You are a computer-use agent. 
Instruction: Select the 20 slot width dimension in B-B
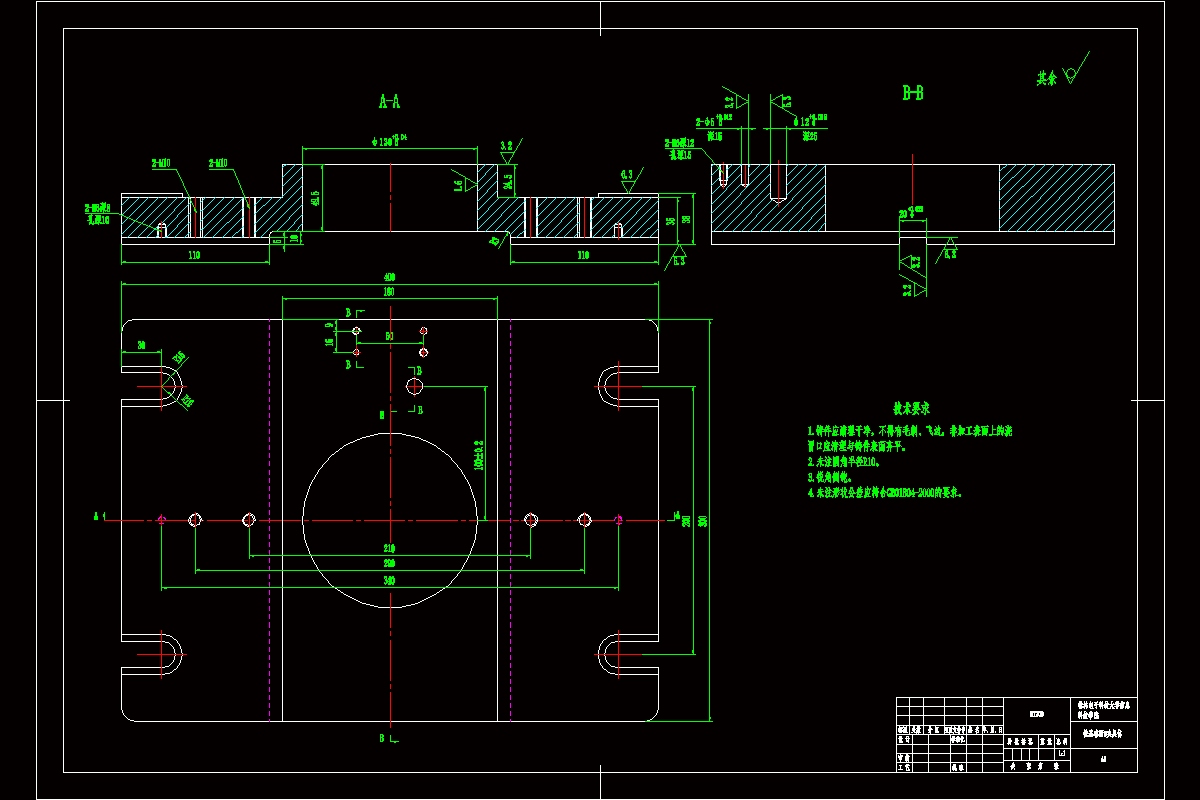click(x=909, y=213)
